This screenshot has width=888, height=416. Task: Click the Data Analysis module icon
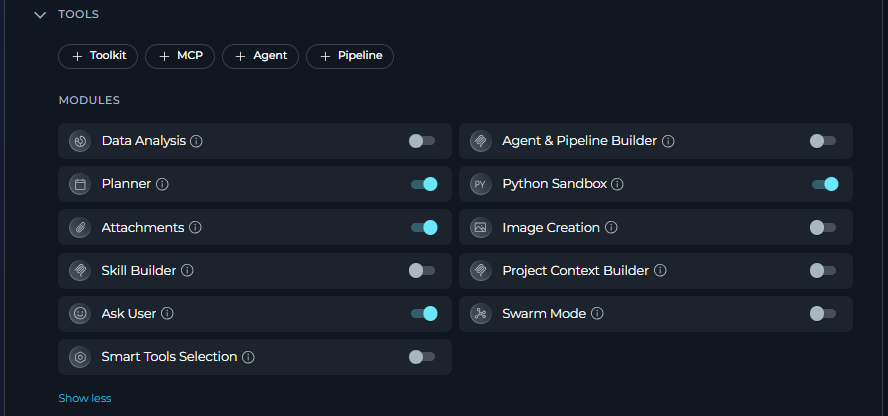tap(80, 141)
